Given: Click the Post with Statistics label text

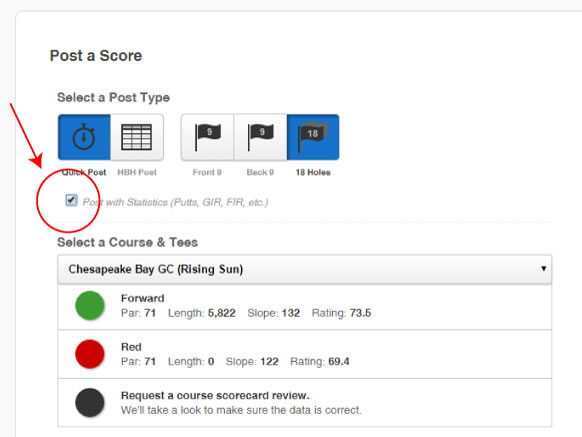Looking at the screenshot, I should point(175,202).
